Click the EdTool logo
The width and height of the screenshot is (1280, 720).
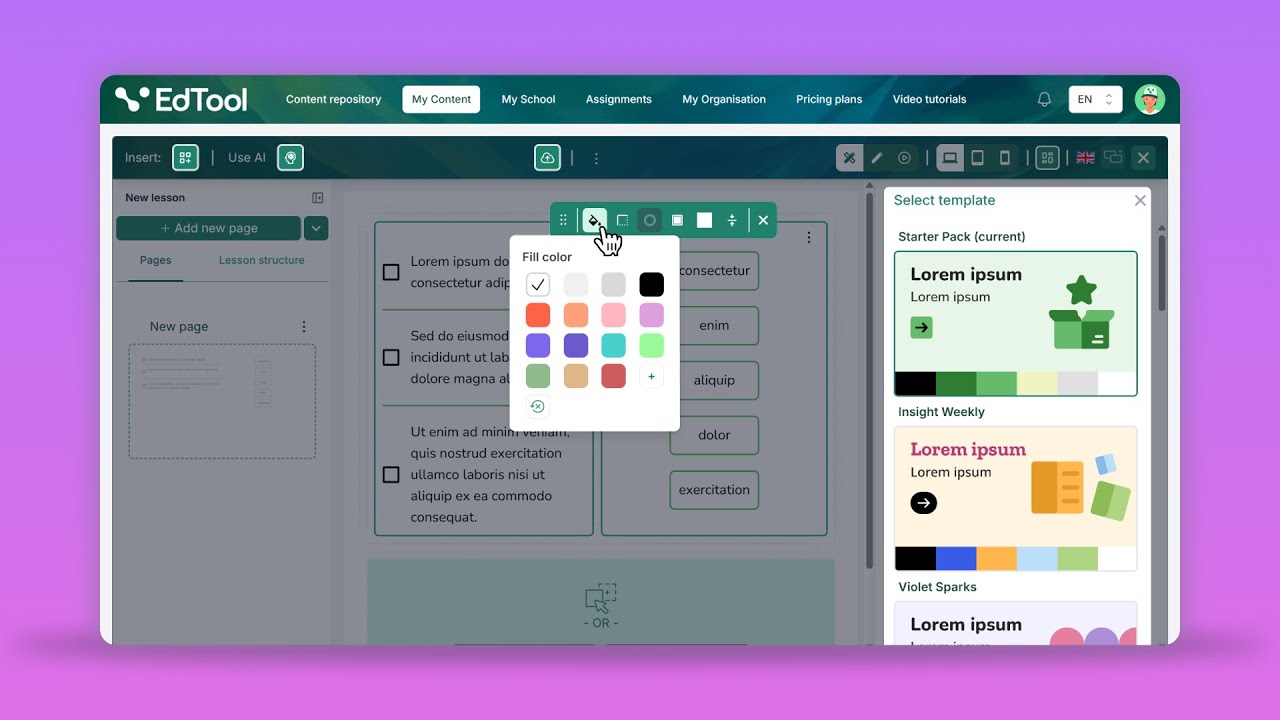pos(181,99)
